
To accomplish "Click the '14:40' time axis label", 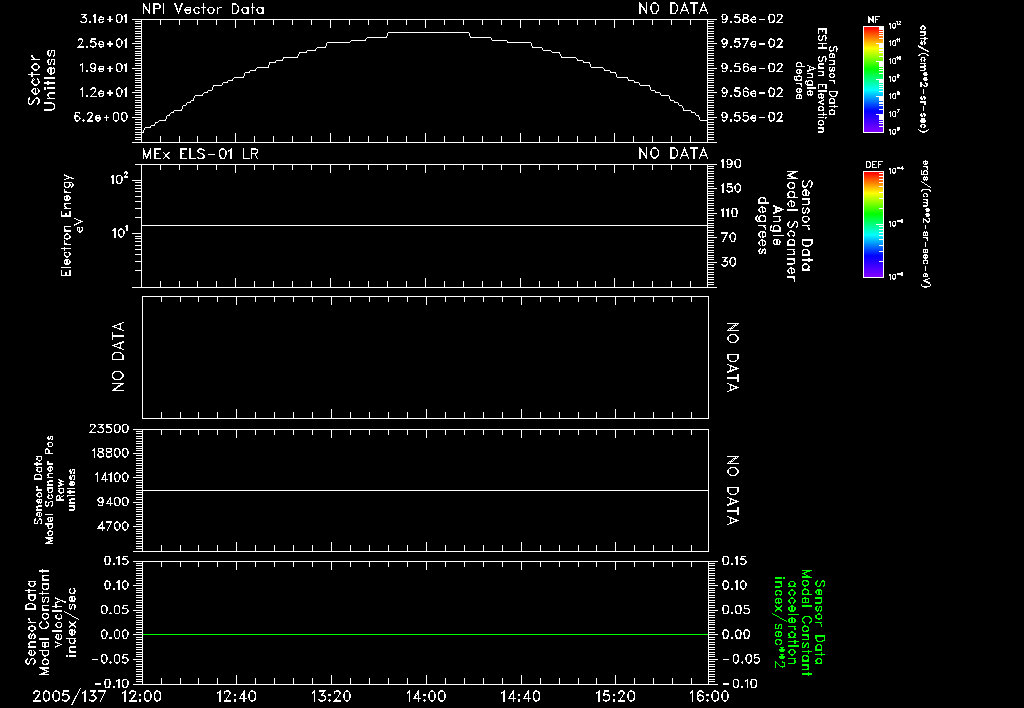I will click(x=520, y=697).
